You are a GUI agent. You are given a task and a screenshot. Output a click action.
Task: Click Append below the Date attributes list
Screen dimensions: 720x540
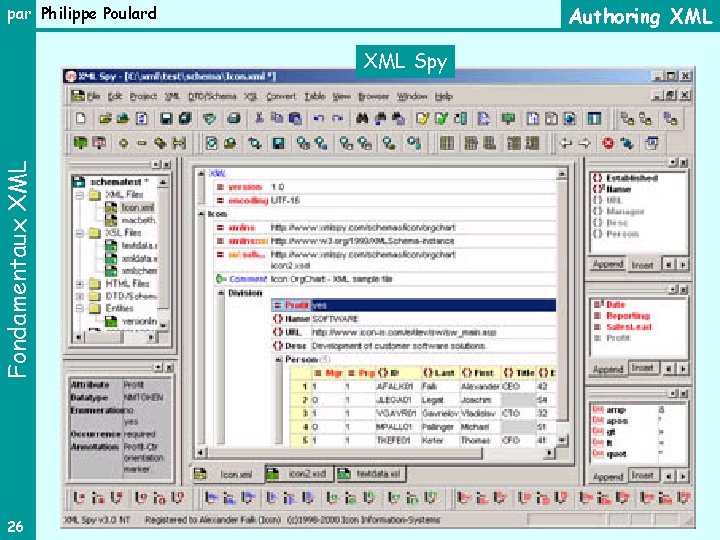point(608,369)
